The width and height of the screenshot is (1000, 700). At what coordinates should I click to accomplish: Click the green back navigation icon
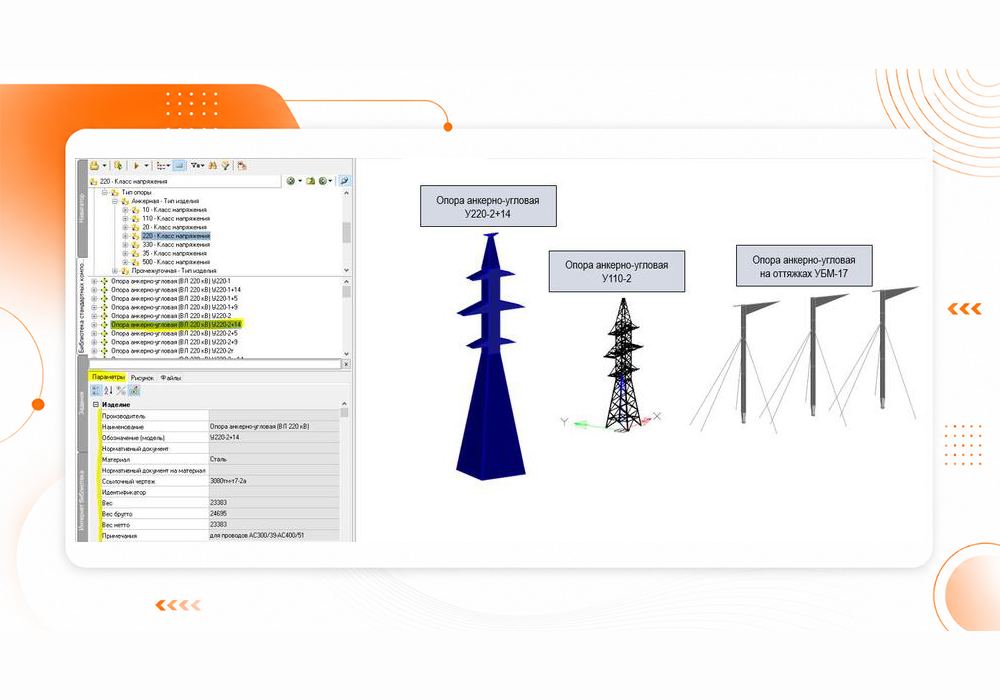pyautogui.click(x=291, y=181)
